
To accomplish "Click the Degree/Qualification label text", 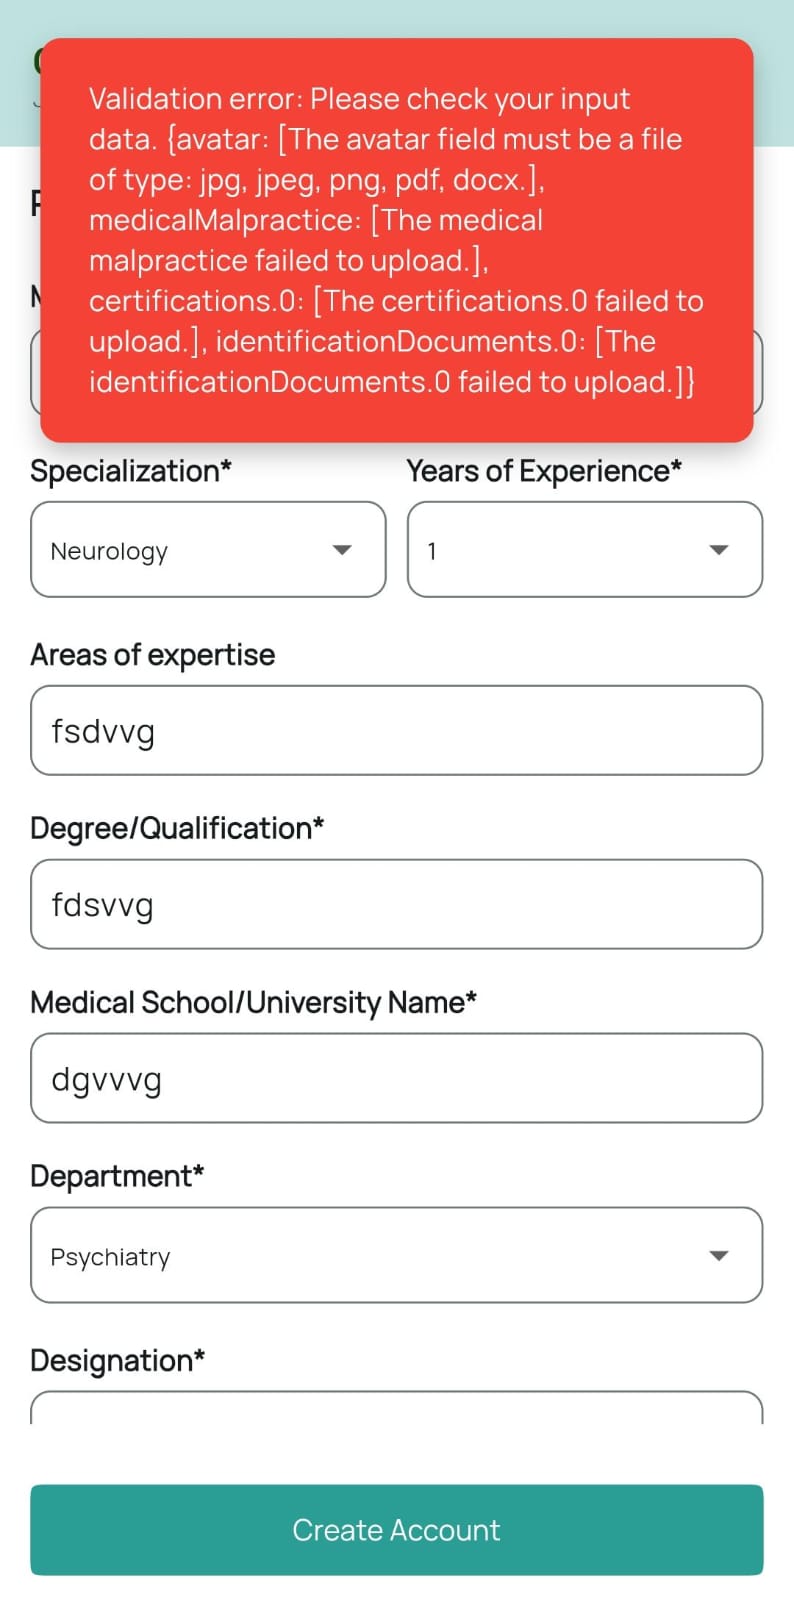I will [x=177, y=828].
